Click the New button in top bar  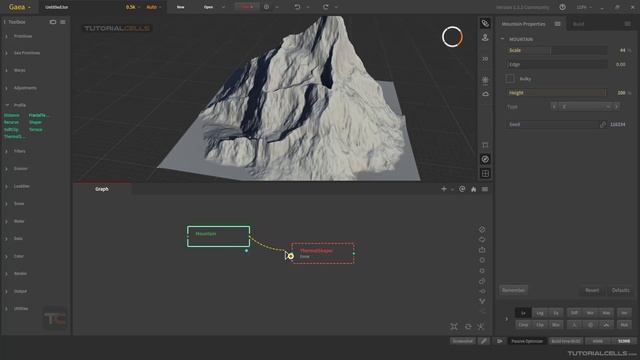(180, 7)
